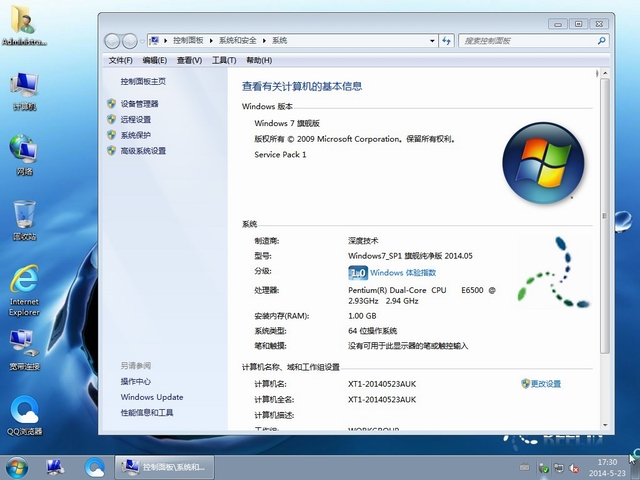
Task: Open Advanced system settings (高级系统设置)
Action: pyautogui.click(x=143, y=151)
